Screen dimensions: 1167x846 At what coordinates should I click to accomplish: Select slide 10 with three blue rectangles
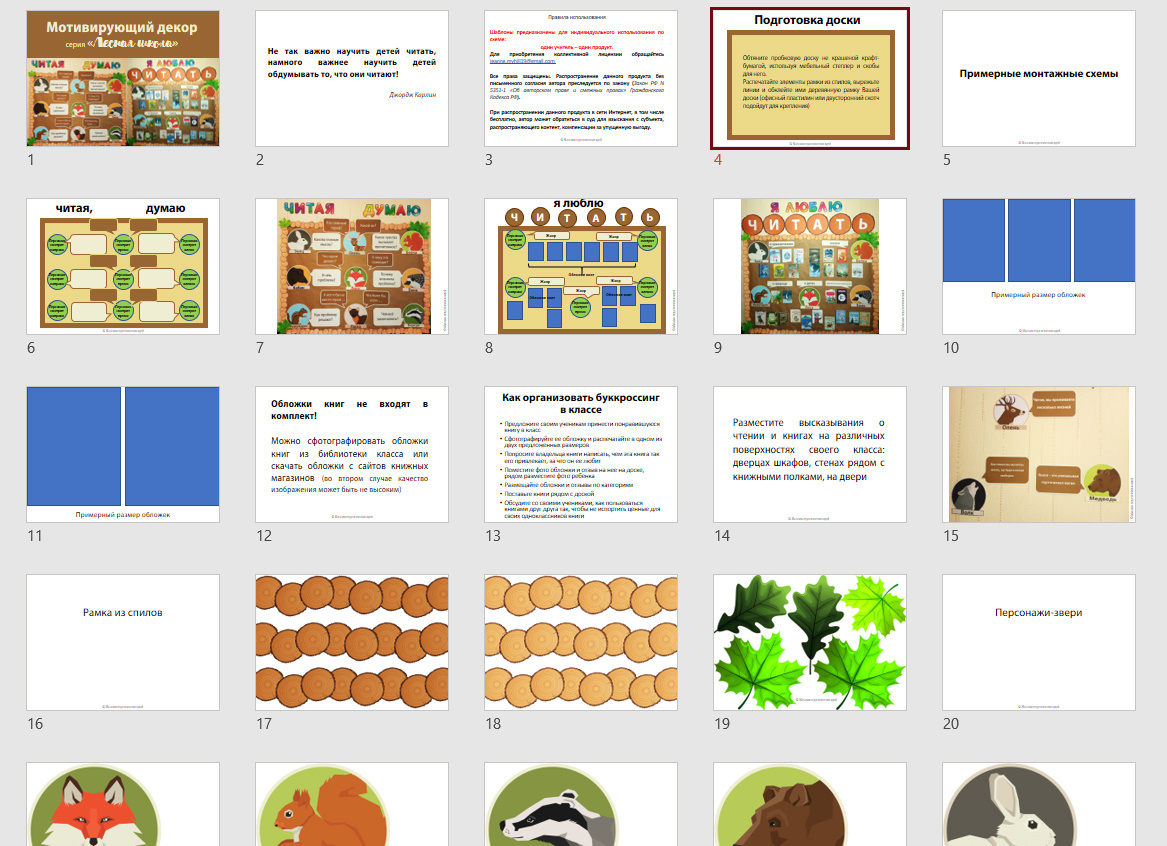(x=1038, y=266)
